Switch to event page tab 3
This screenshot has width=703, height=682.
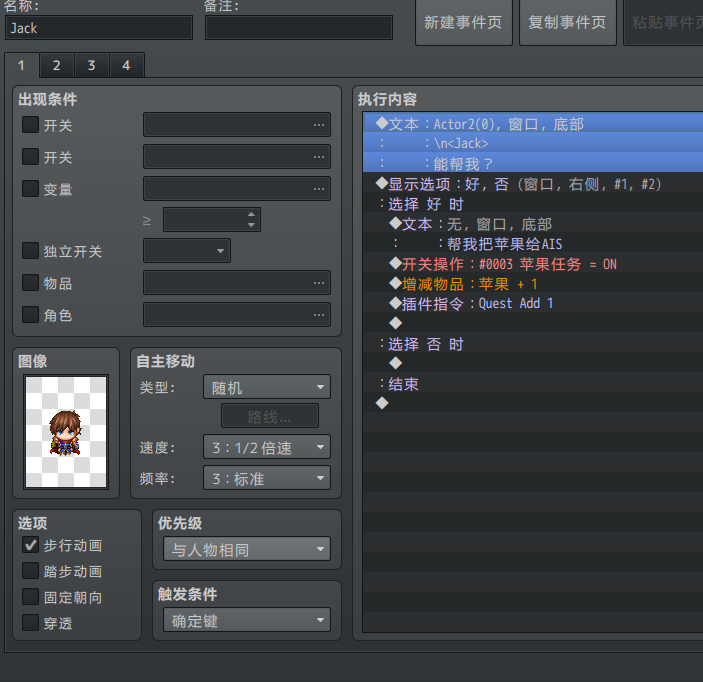[91, 65]
